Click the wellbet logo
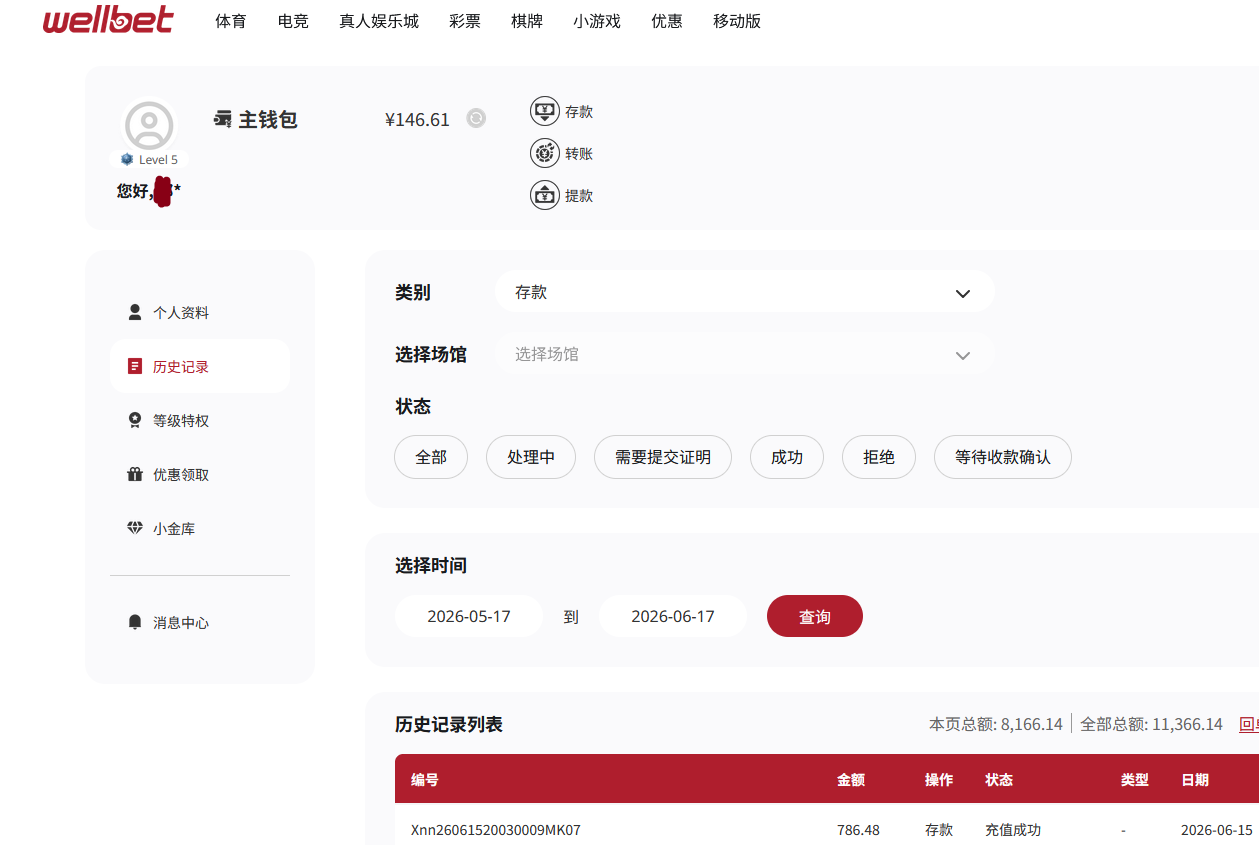The width and height of the screenshot is (1259, 845). coord(108,20)
